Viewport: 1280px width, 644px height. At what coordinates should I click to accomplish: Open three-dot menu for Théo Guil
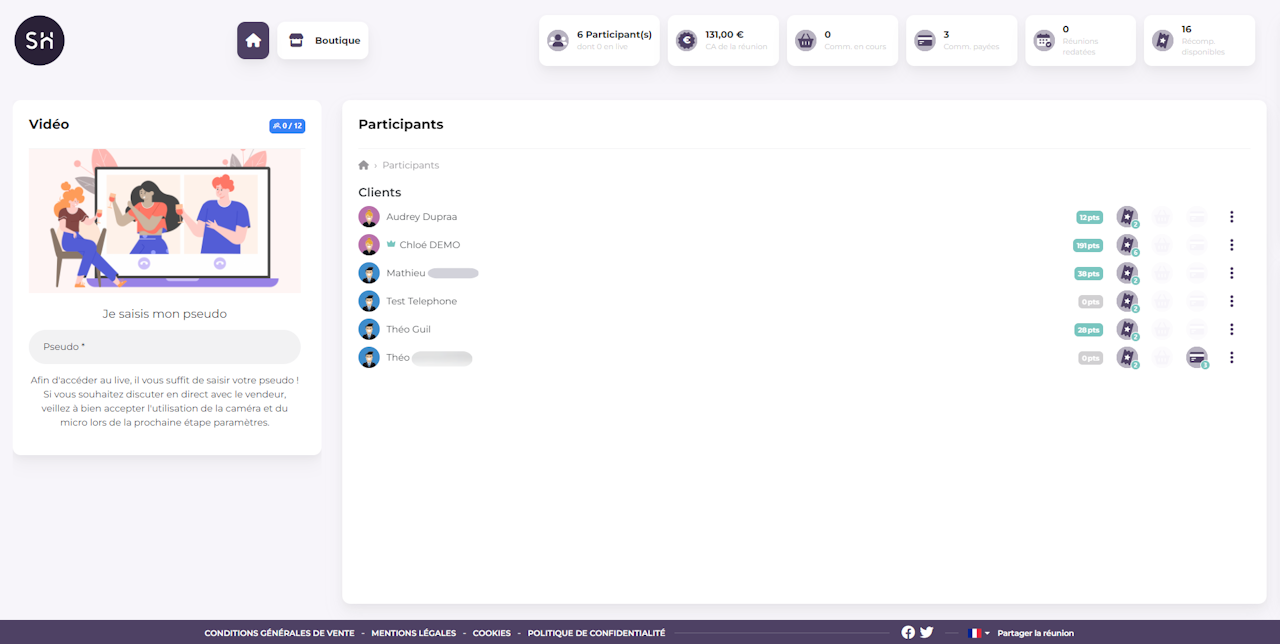[x=1232, y=329]
